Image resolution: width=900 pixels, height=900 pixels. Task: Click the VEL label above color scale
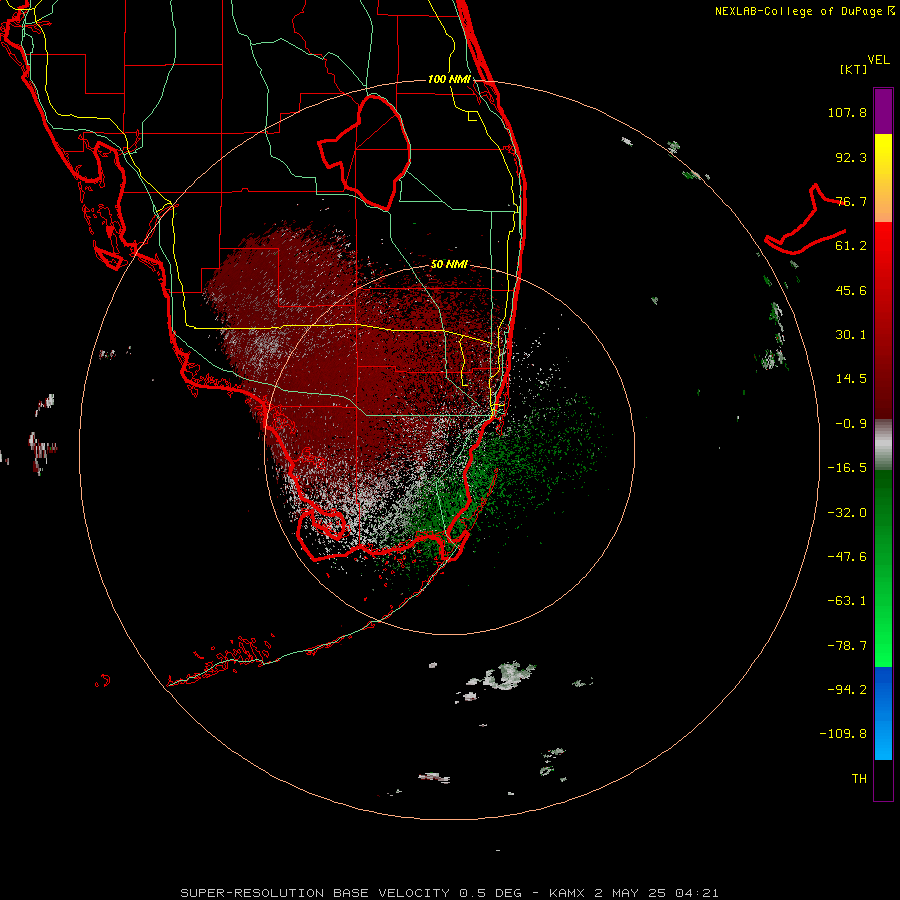tap(879, 60)
